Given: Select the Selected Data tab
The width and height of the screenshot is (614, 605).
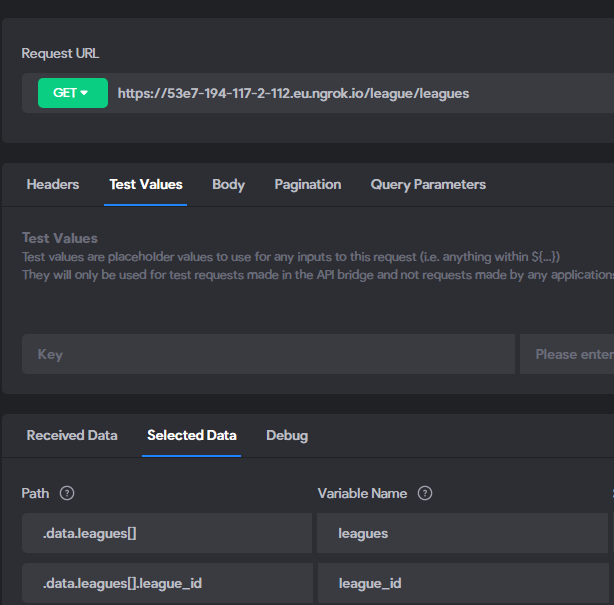Looking at the screenshot, I should pos(191,435).
